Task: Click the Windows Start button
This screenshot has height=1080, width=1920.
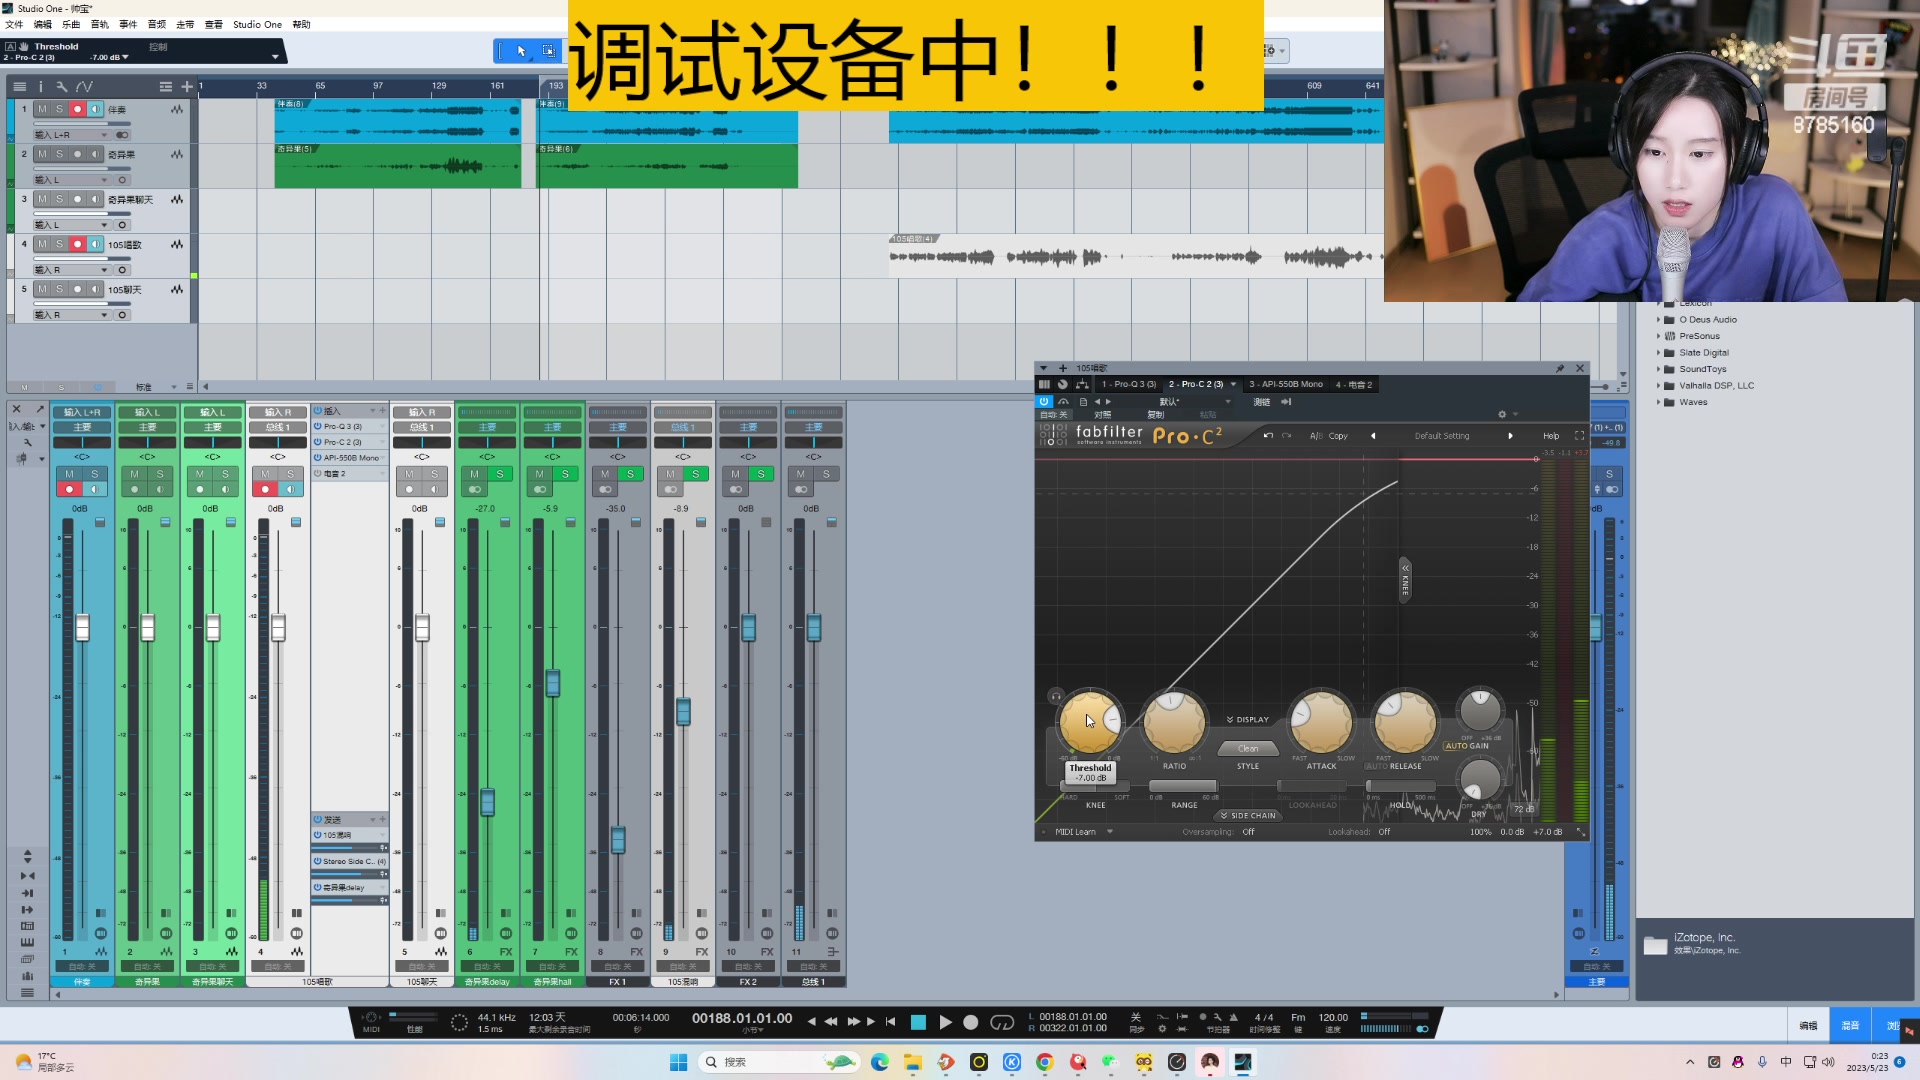Action: click(678, 1062)
